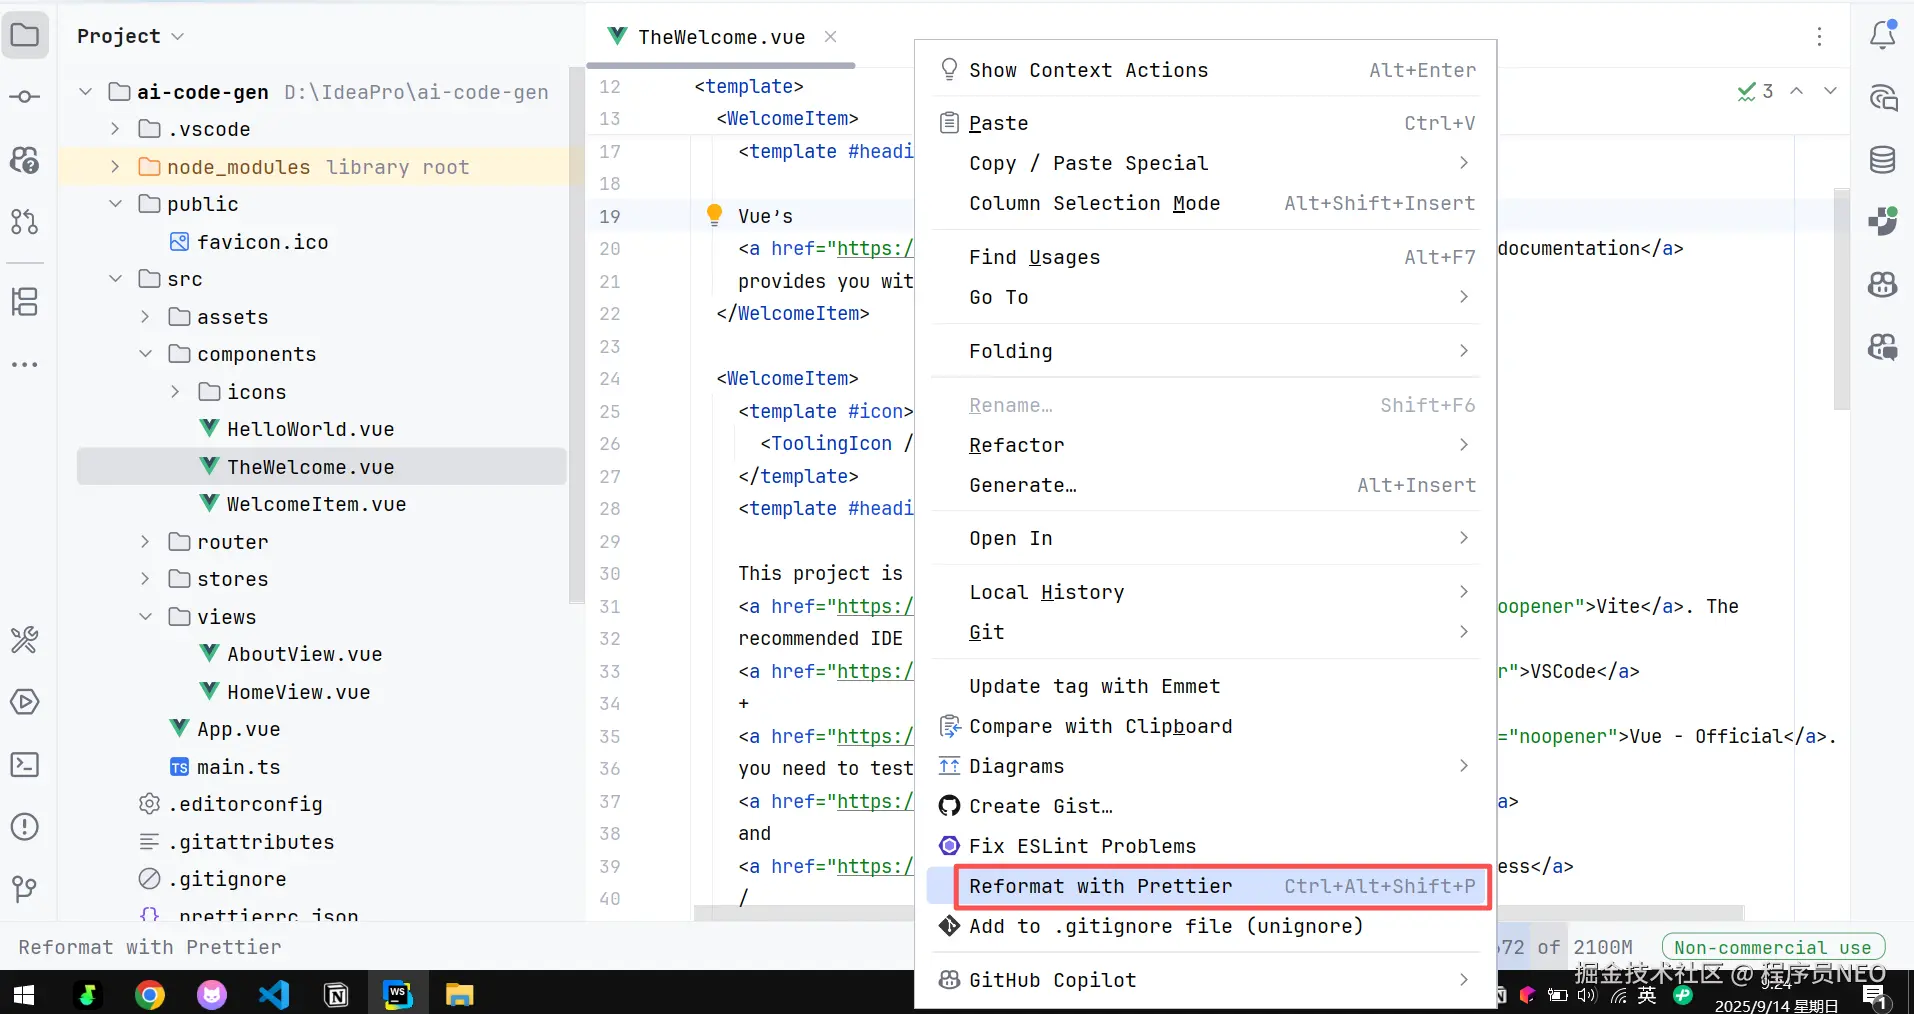
Task: Open the Refactor submenu
Action: pos(1206,445)
